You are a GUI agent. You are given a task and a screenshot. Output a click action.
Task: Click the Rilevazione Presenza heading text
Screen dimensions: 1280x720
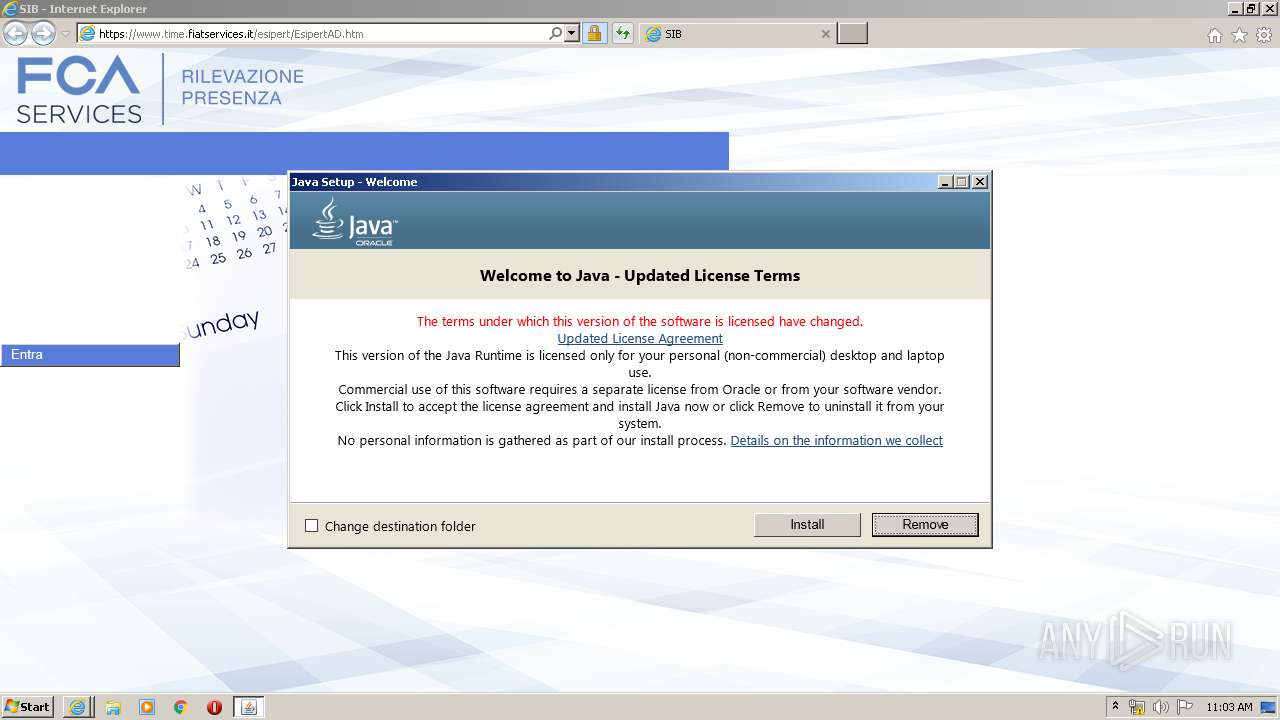click(243, 88)
